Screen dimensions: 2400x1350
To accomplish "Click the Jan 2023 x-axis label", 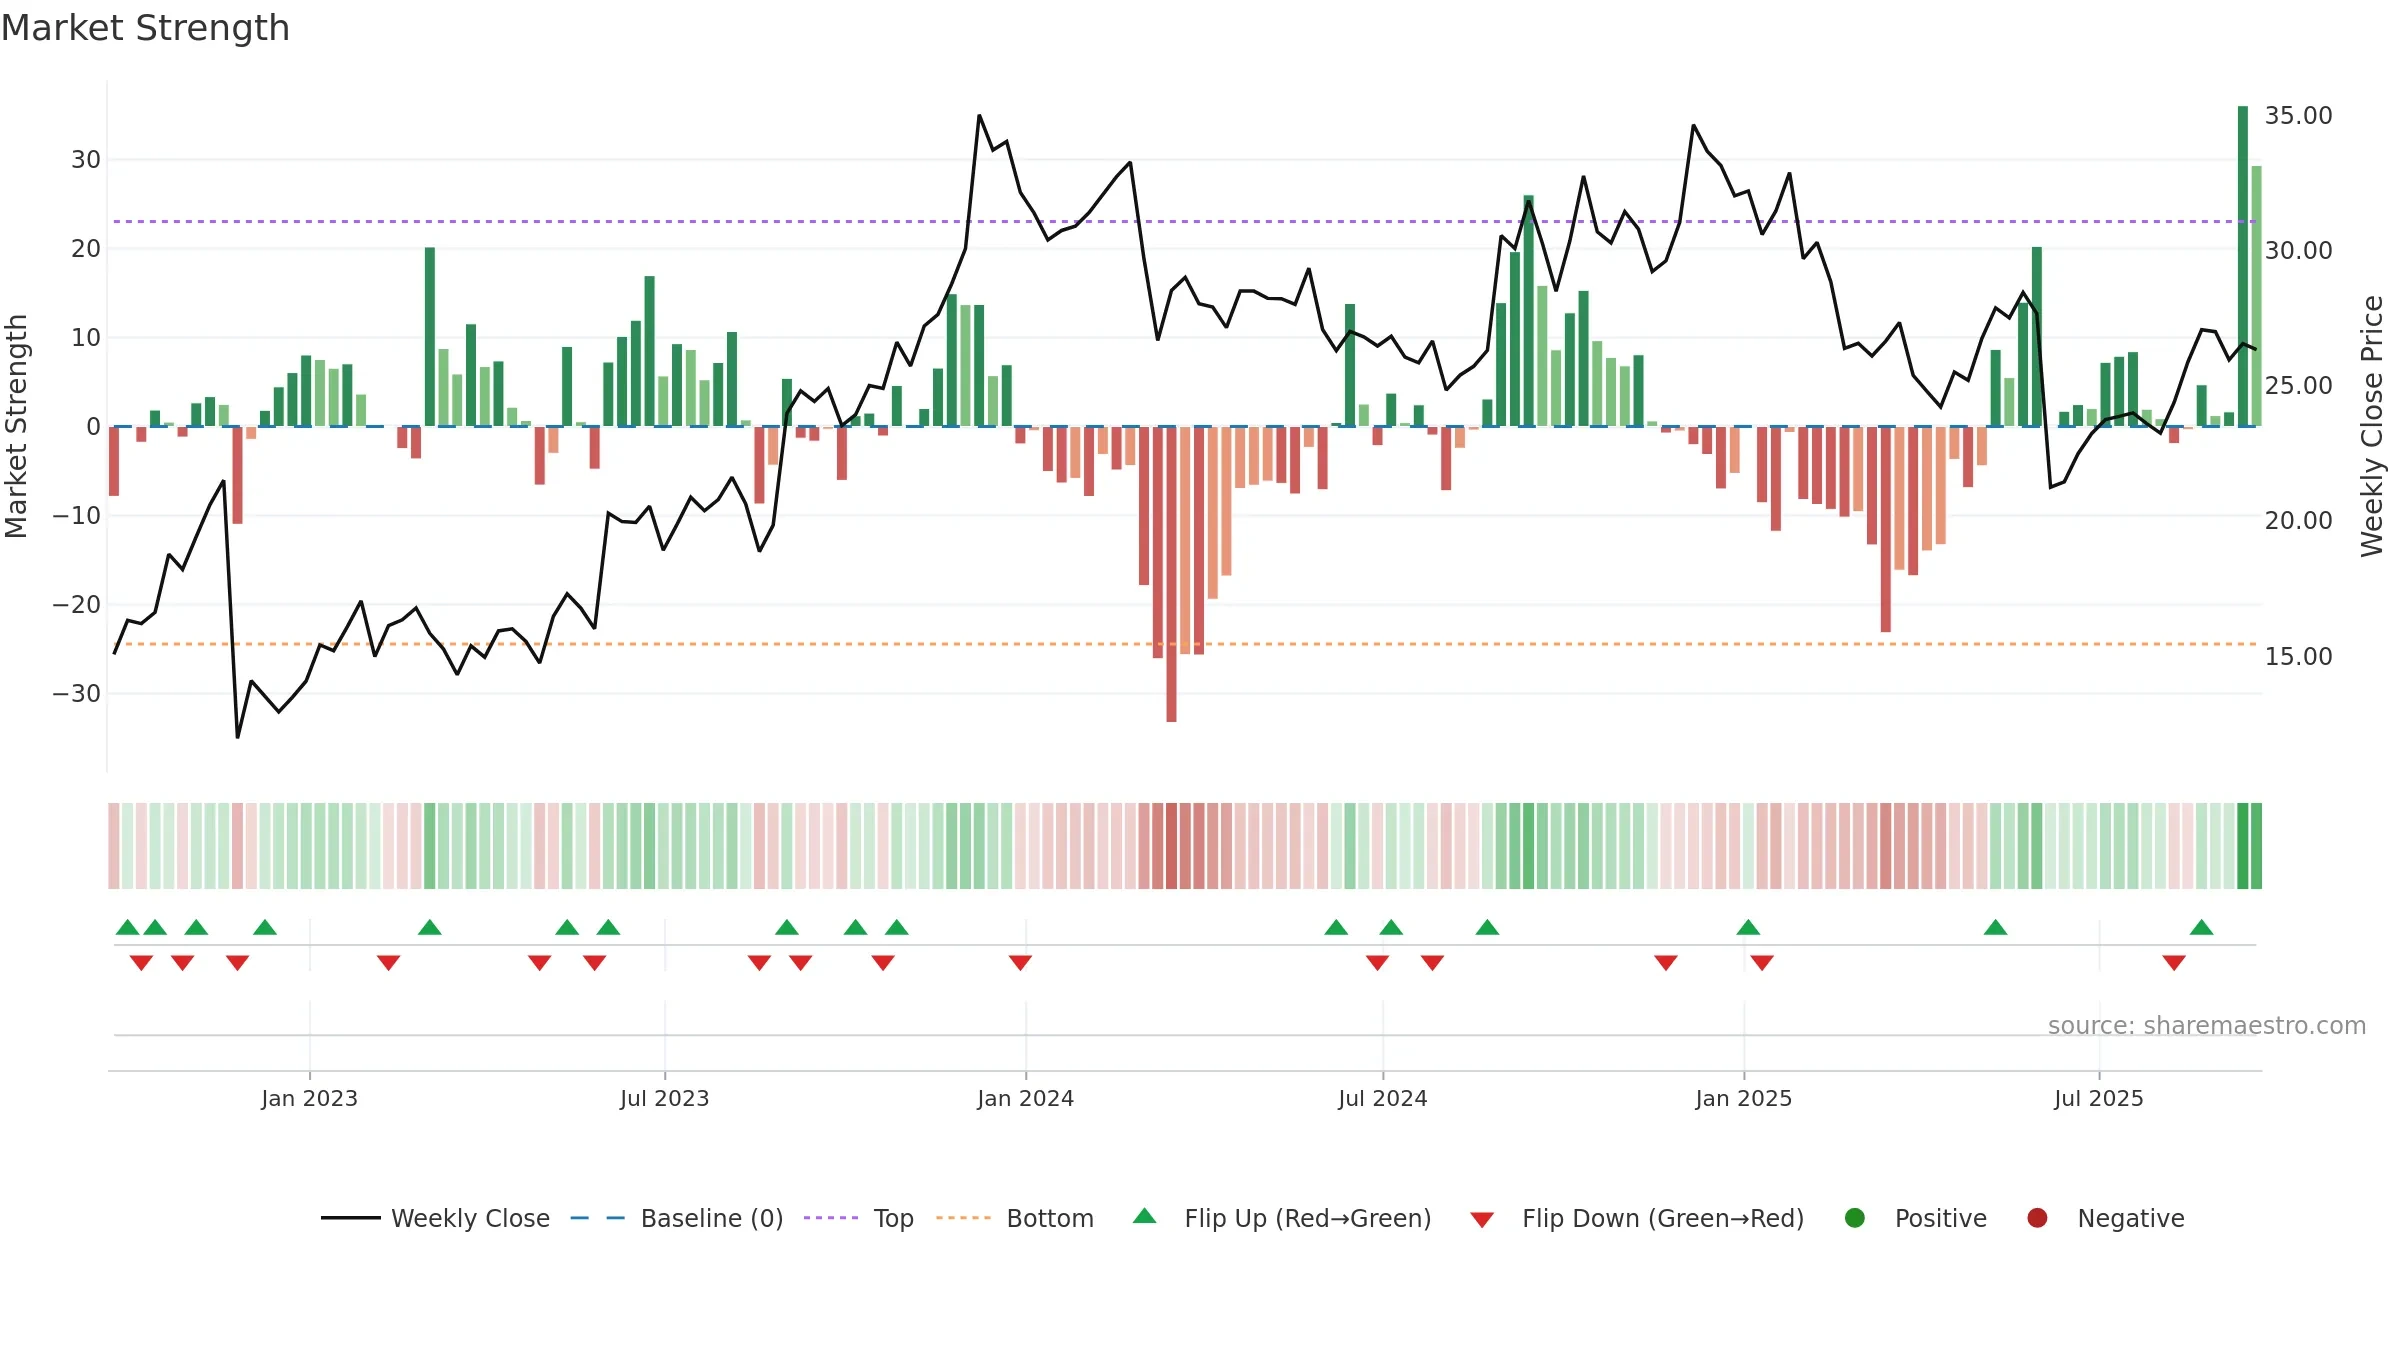I will 309,1098.
